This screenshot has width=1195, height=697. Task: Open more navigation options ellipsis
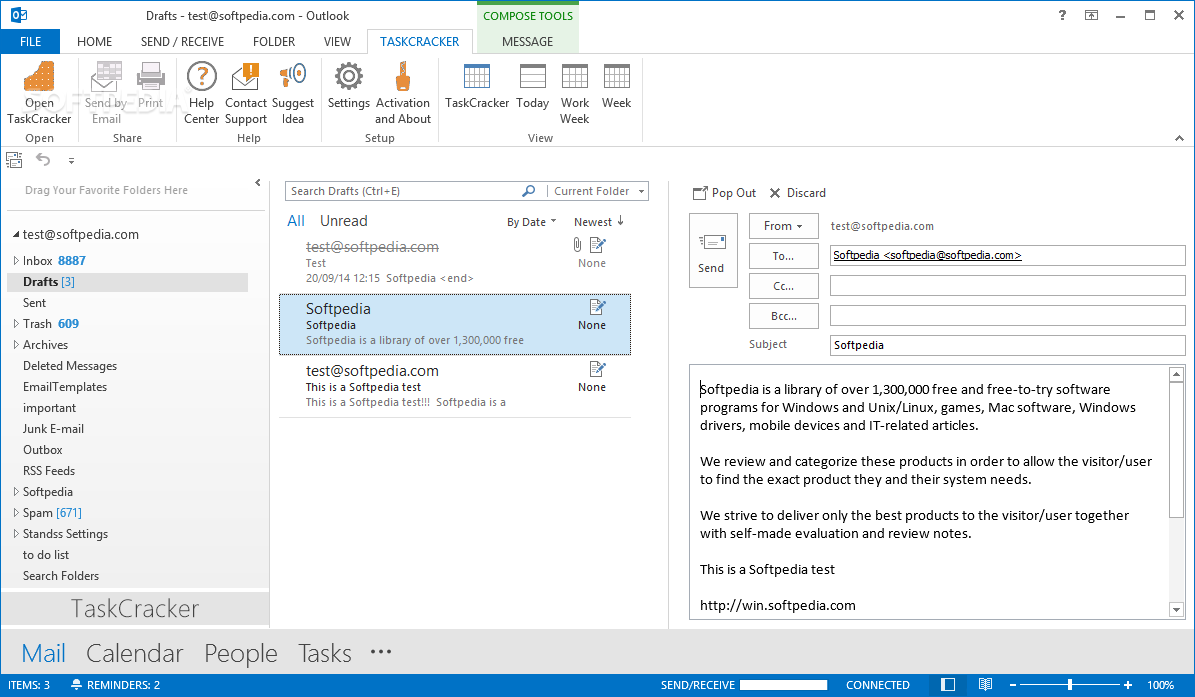point(381,652)
